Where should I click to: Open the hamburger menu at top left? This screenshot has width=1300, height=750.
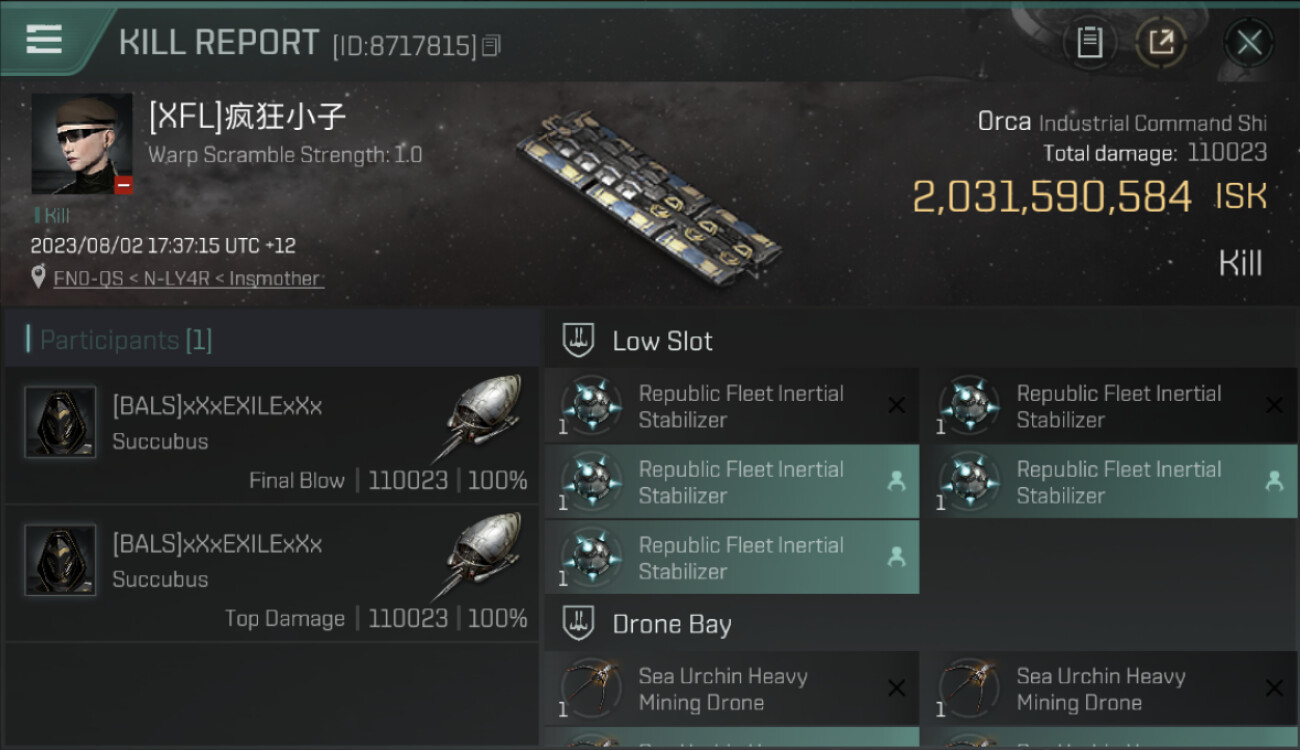[x=44, y=40]
